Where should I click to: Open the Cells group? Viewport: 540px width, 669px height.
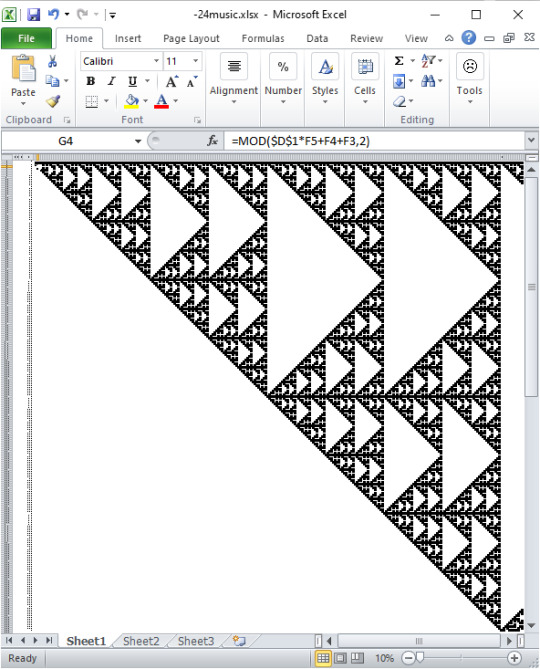coord(365,79)
